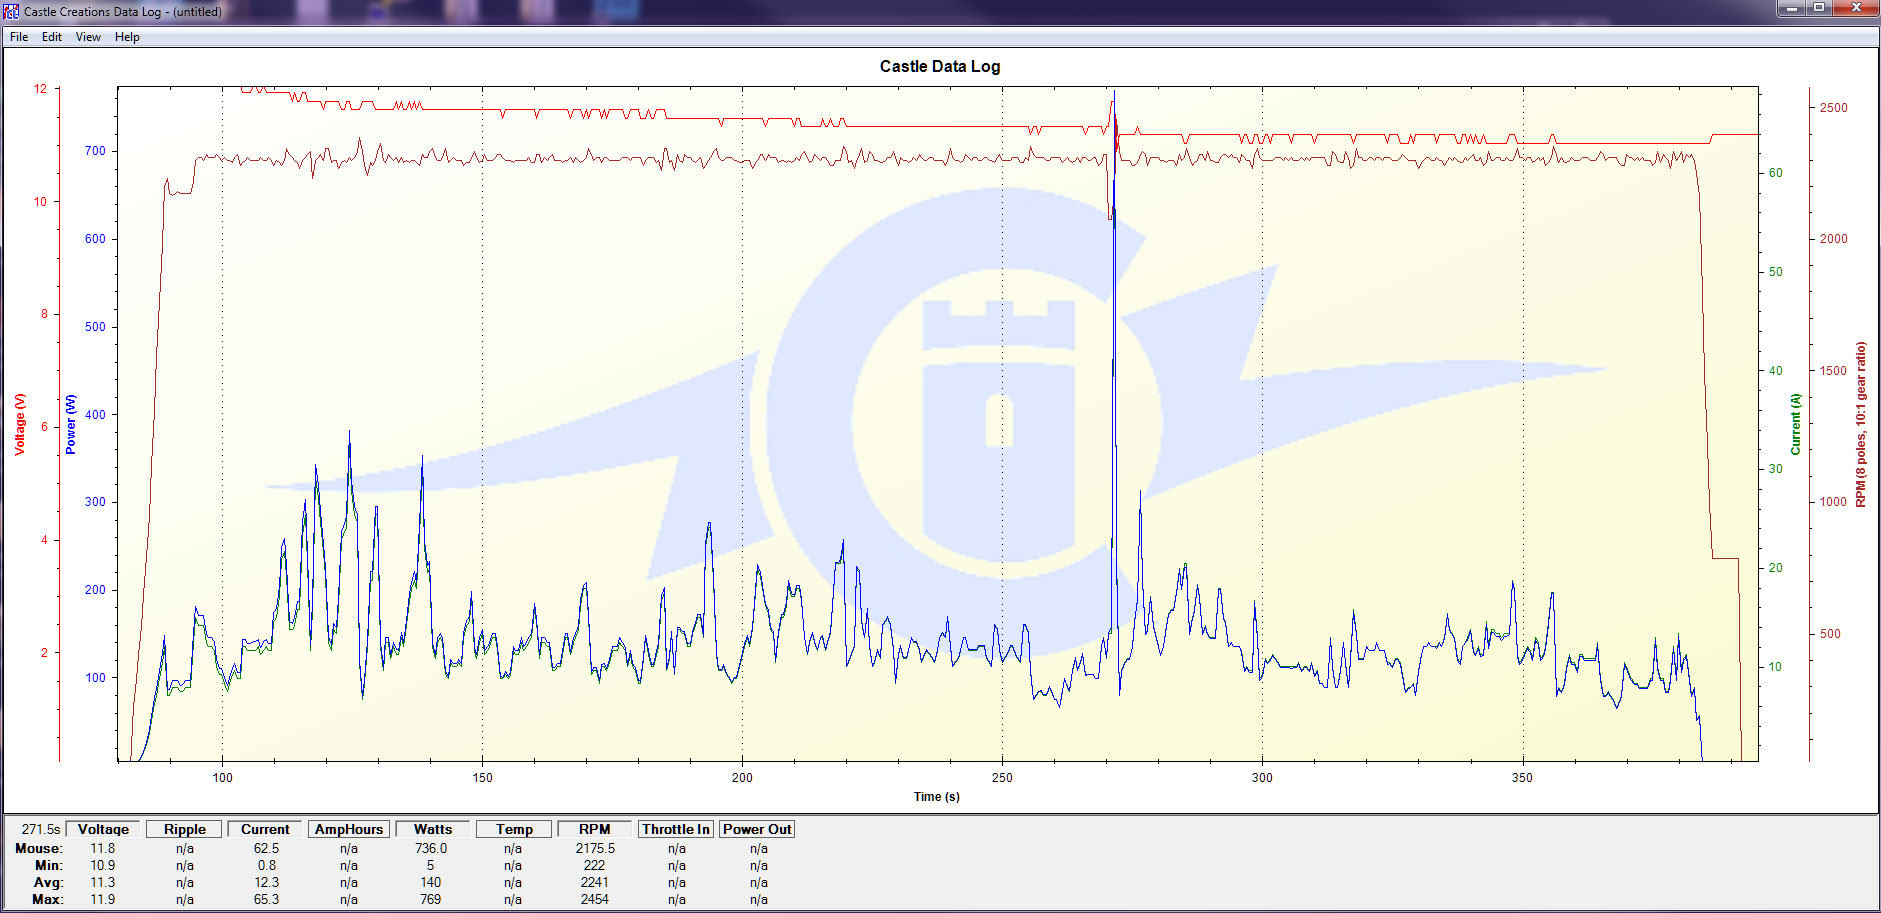Viewport: 1881px width, 913px height.
Task: Close the Castle Creations Data Log window
Action: pos(1855,8)
